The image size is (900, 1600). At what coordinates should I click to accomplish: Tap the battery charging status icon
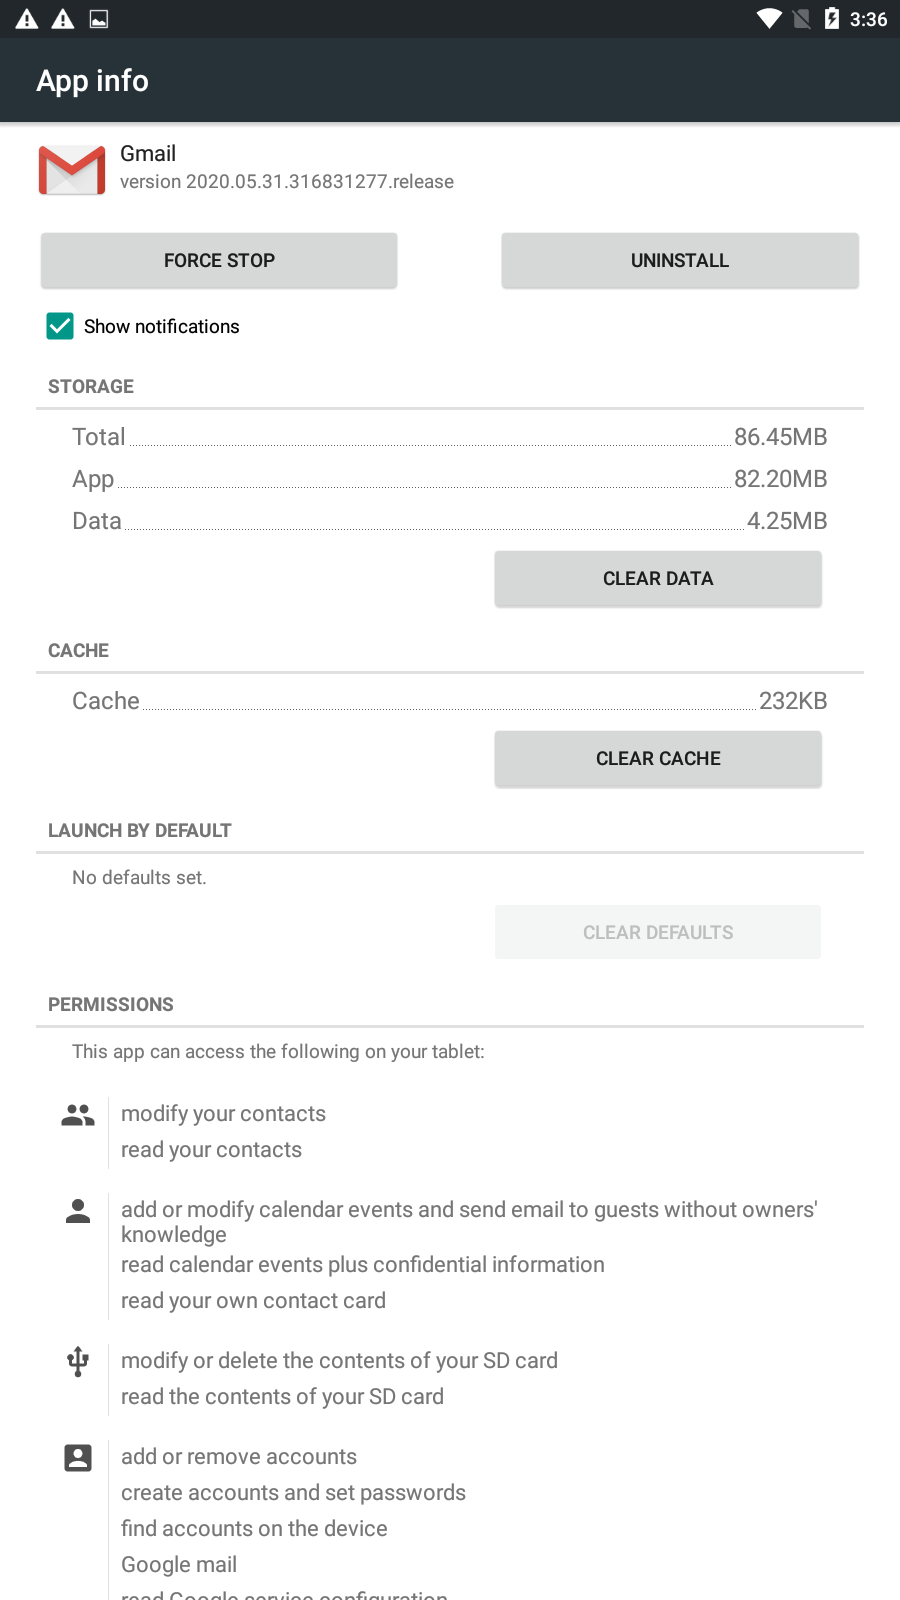click(x=832, y=19)
